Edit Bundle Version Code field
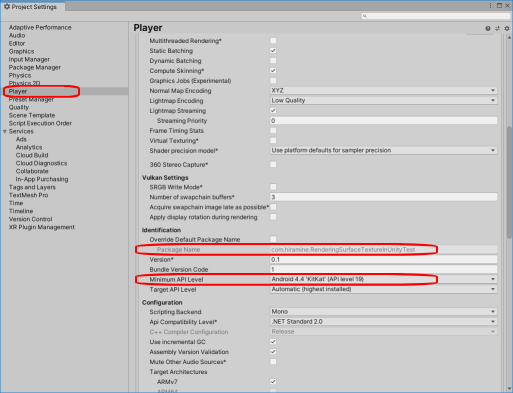 (x=383, y=269)
